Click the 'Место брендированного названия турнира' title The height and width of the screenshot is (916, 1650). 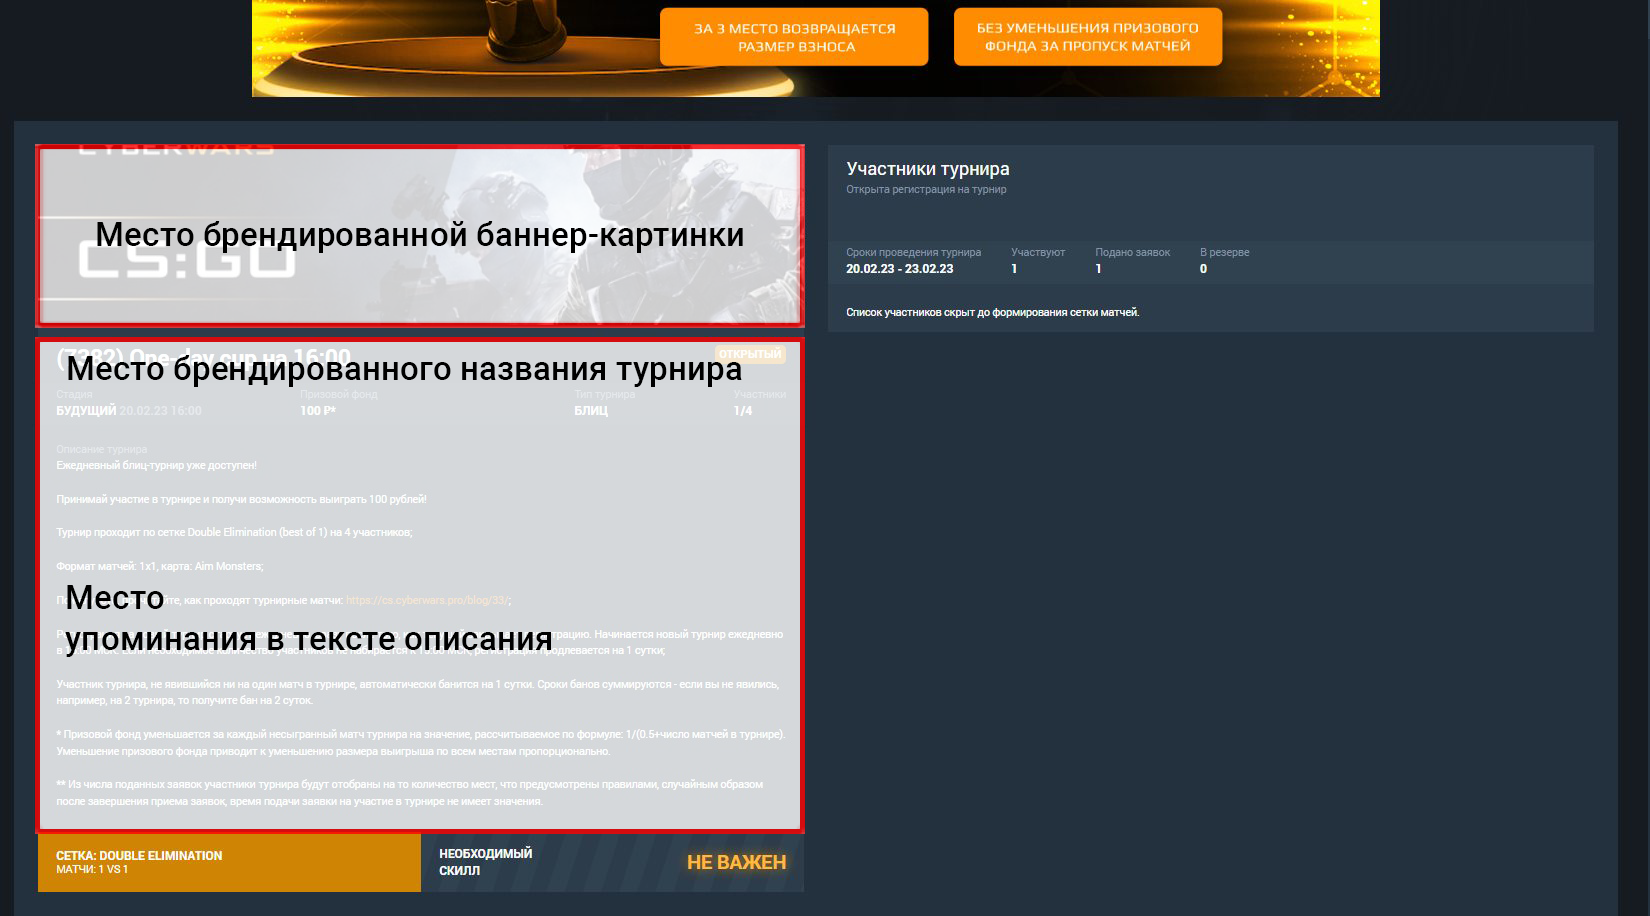pos(404,369)
